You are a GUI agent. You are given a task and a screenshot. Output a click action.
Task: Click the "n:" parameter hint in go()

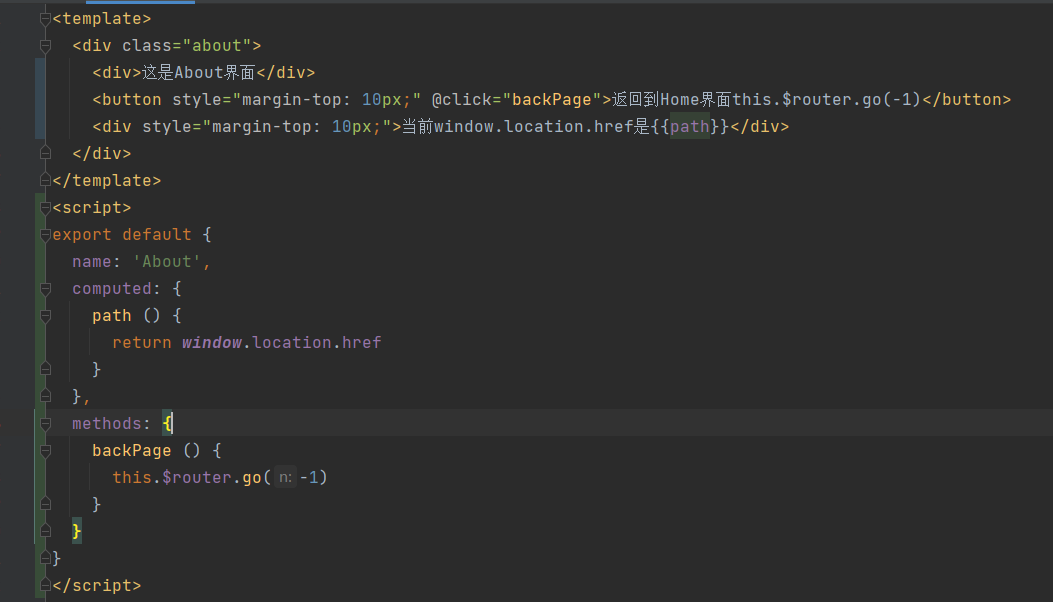(285, 478)
